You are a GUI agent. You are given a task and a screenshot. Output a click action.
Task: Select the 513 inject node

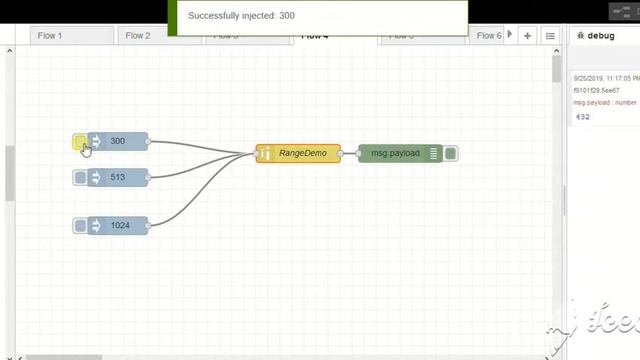tap(118, 178)
